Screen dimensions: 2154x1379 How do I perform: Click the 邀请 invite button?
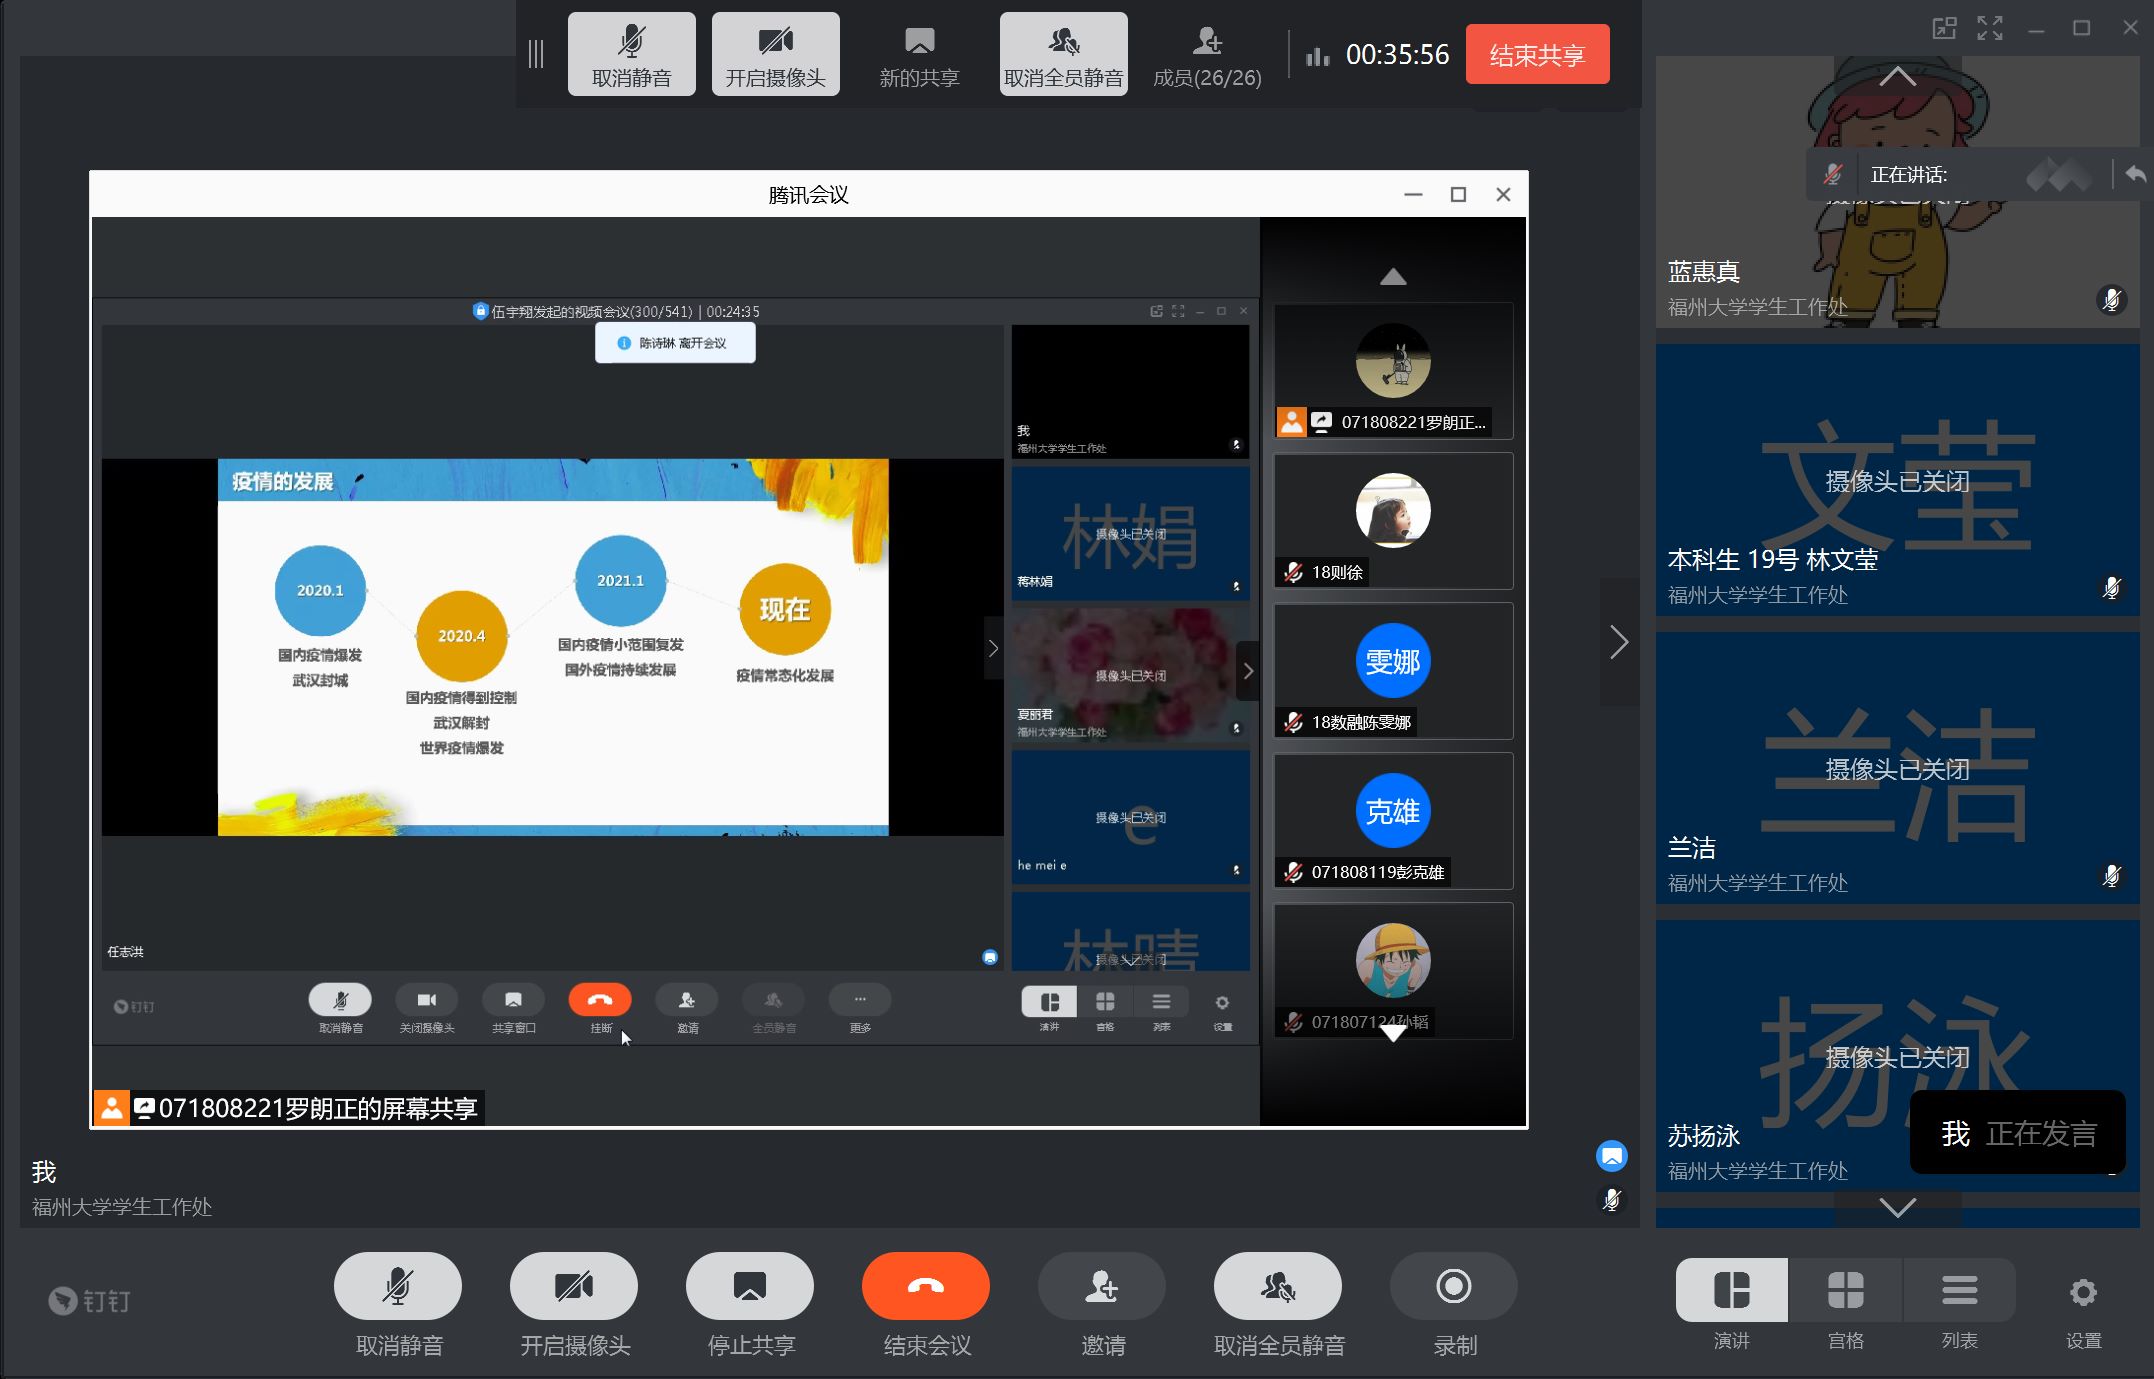pos(1102,1286)
